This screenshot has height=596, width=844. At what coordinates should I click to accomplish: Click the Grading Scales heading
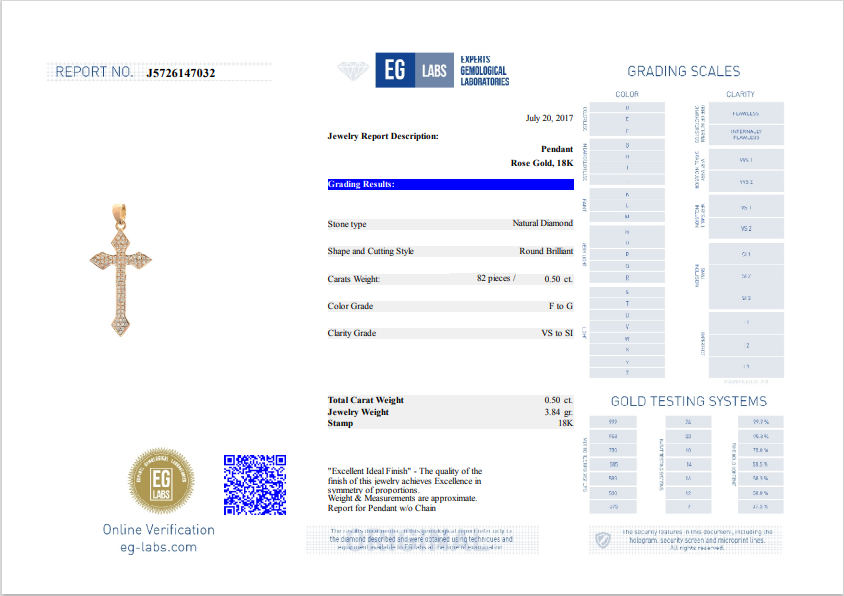[683, 71]
